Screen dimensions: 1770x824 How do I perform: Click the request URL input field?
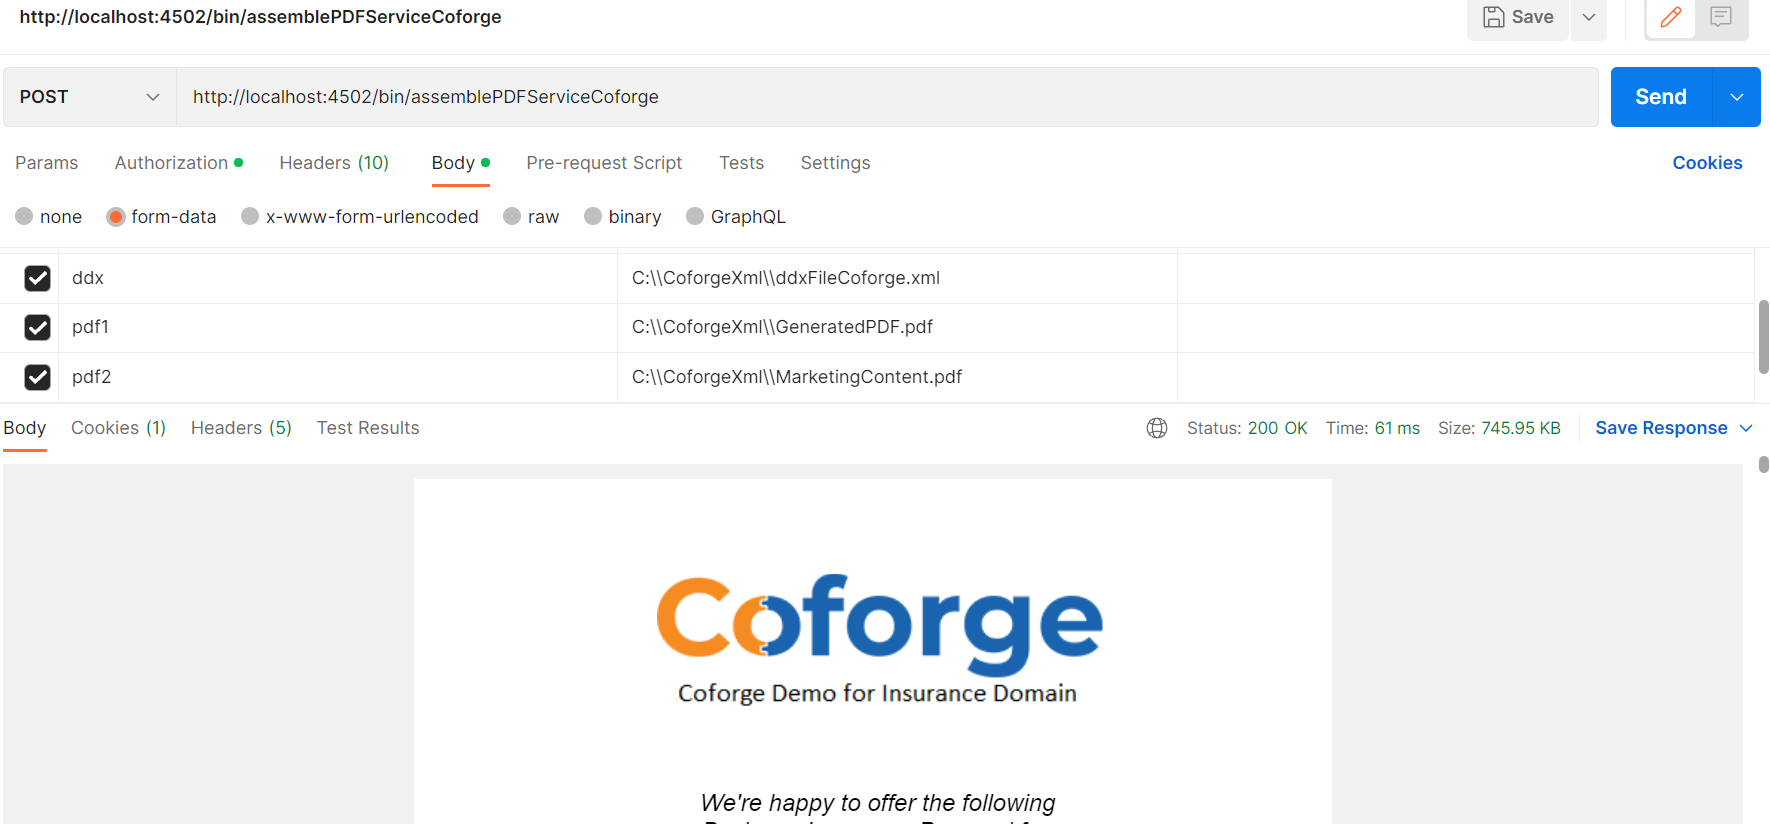(x=887, y=97)
